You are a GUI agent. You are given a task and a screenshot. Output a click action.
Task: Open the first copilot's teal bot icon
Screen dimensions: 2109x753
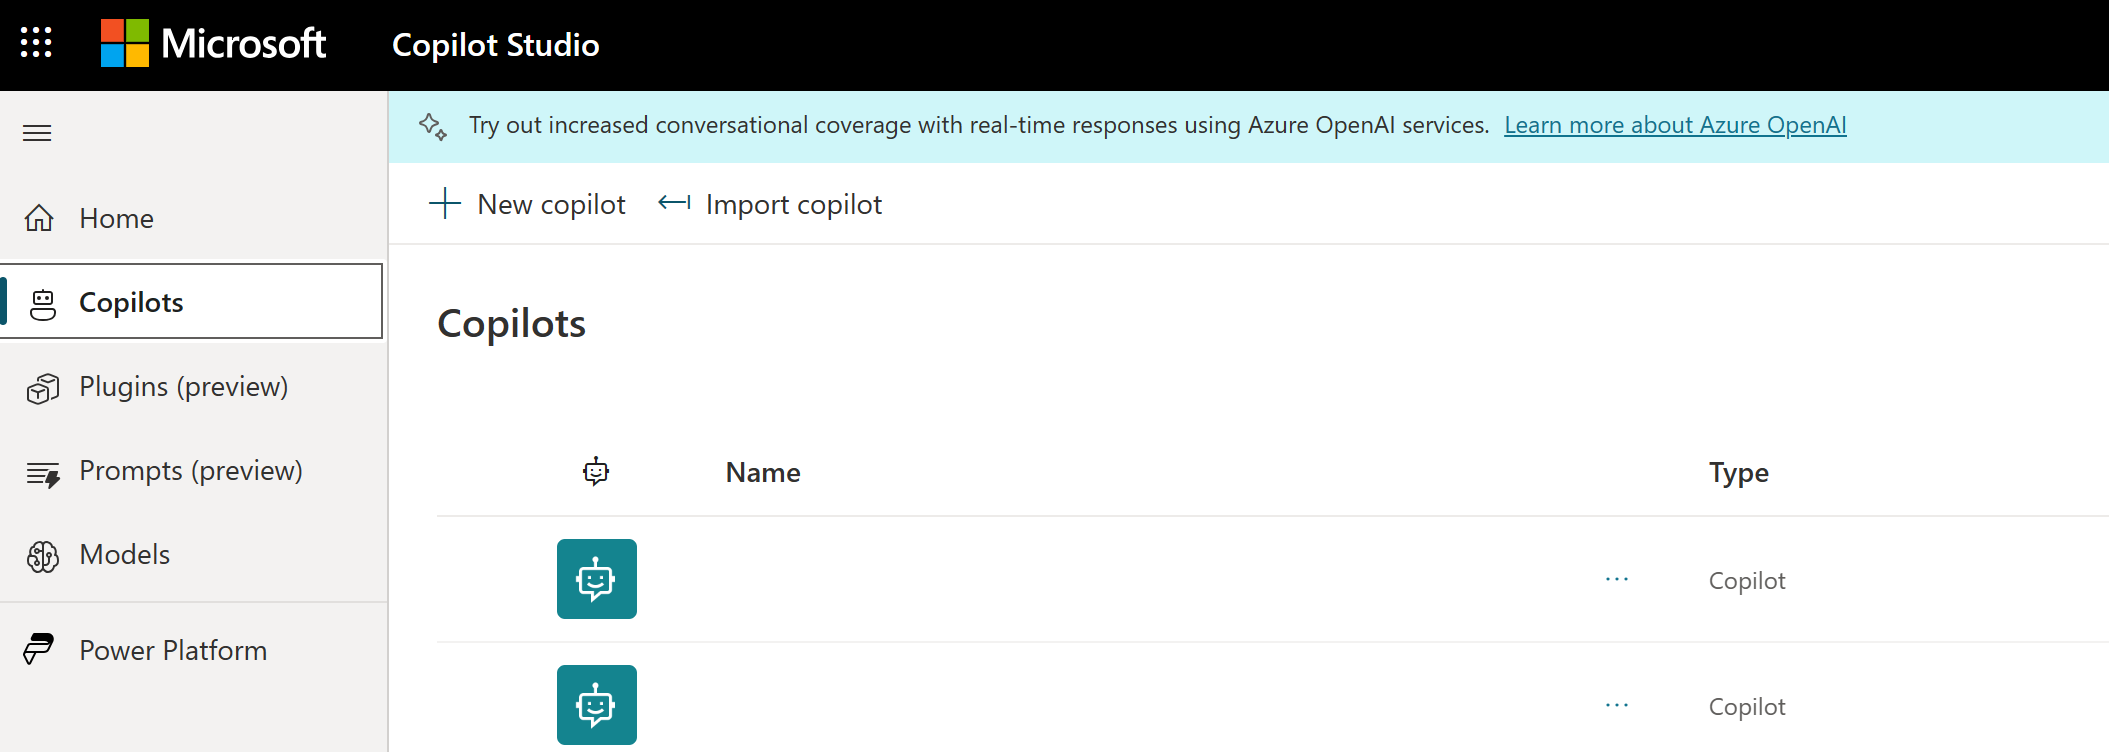click(x=597, y=579)
